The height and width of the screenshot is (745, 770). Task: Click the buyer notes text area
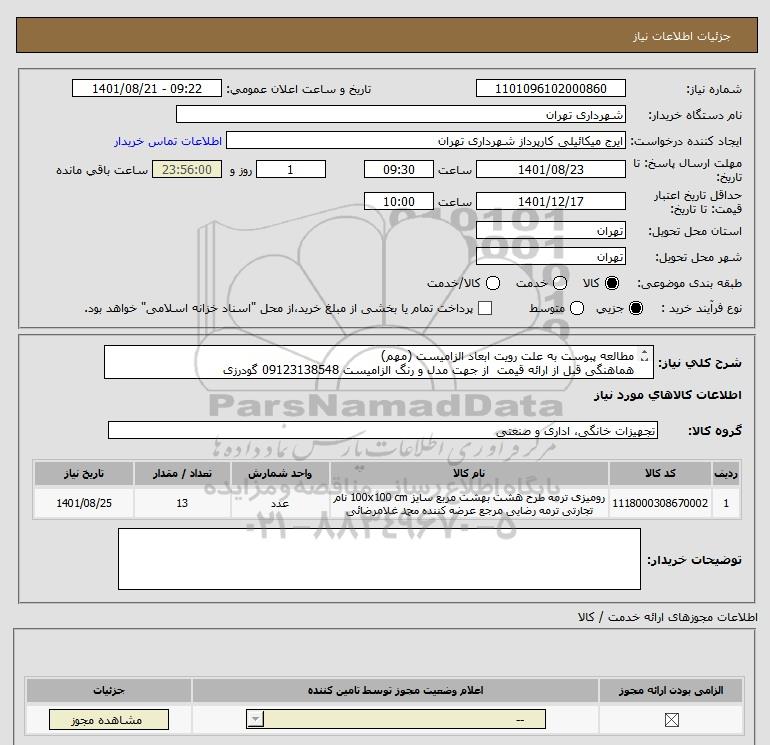[379, 559]
